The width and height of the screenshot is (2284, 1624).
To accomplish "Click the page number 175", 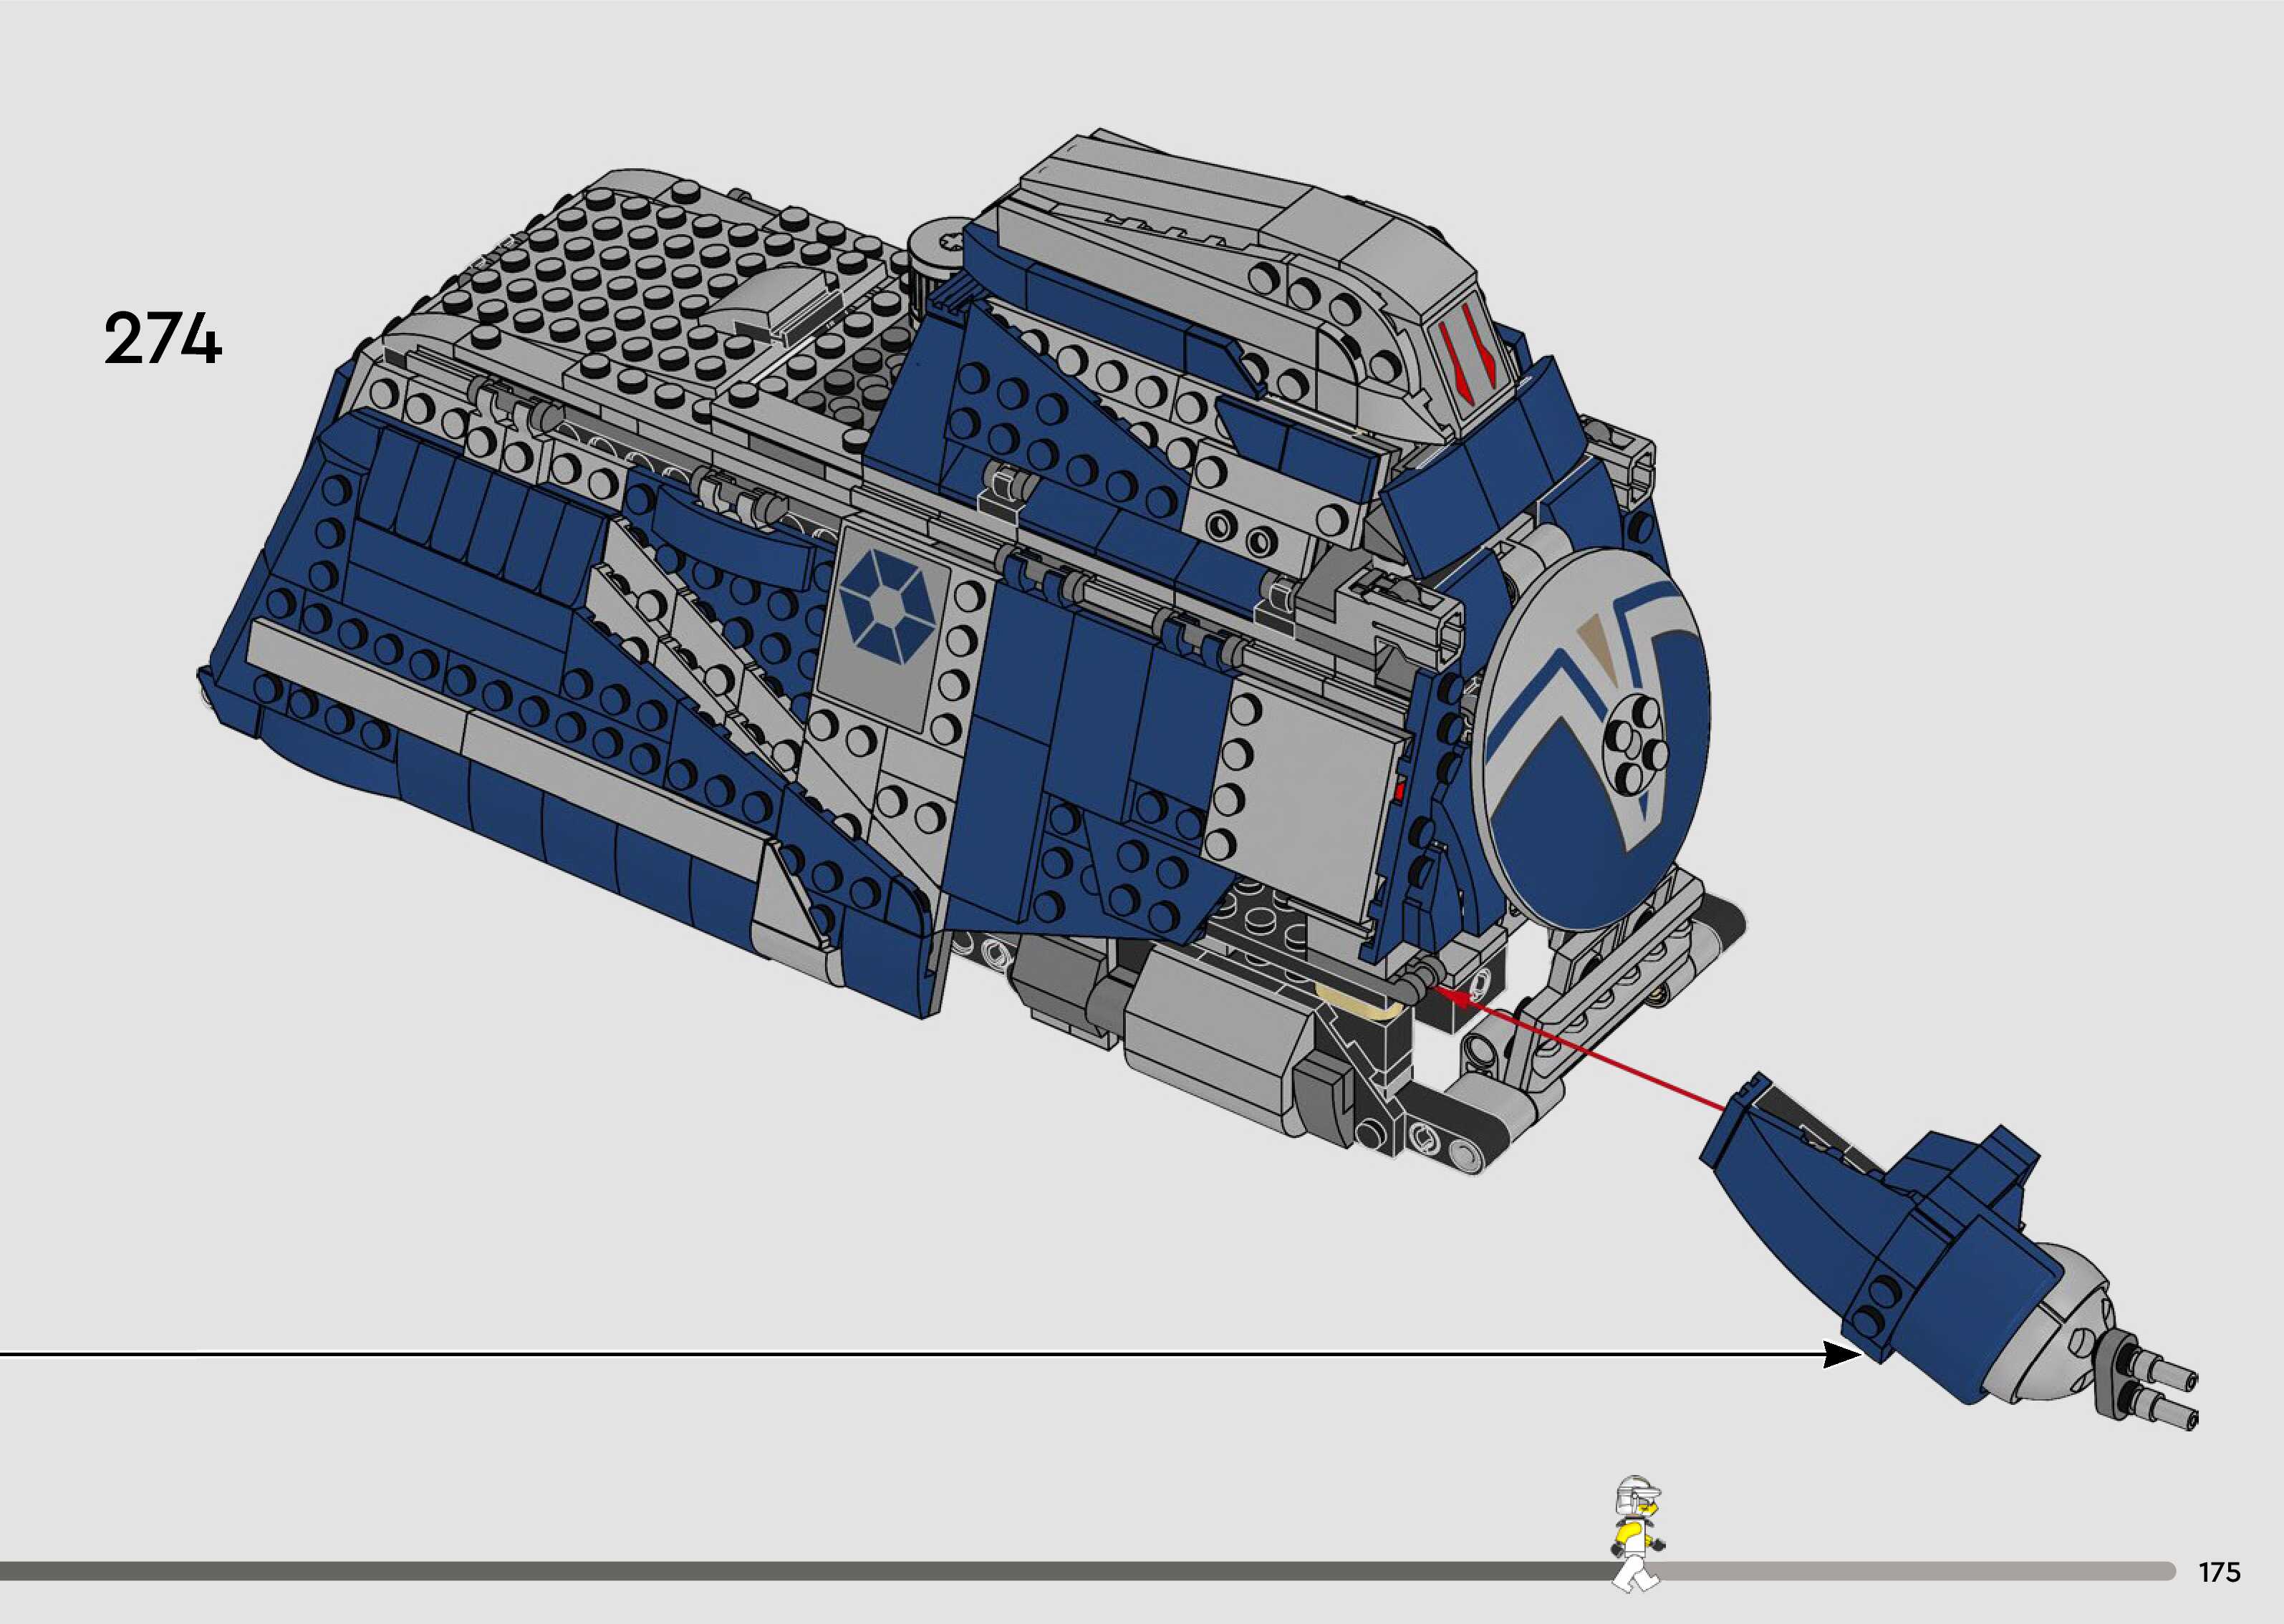I will pyautogui.click(x=2219, y=1572).
